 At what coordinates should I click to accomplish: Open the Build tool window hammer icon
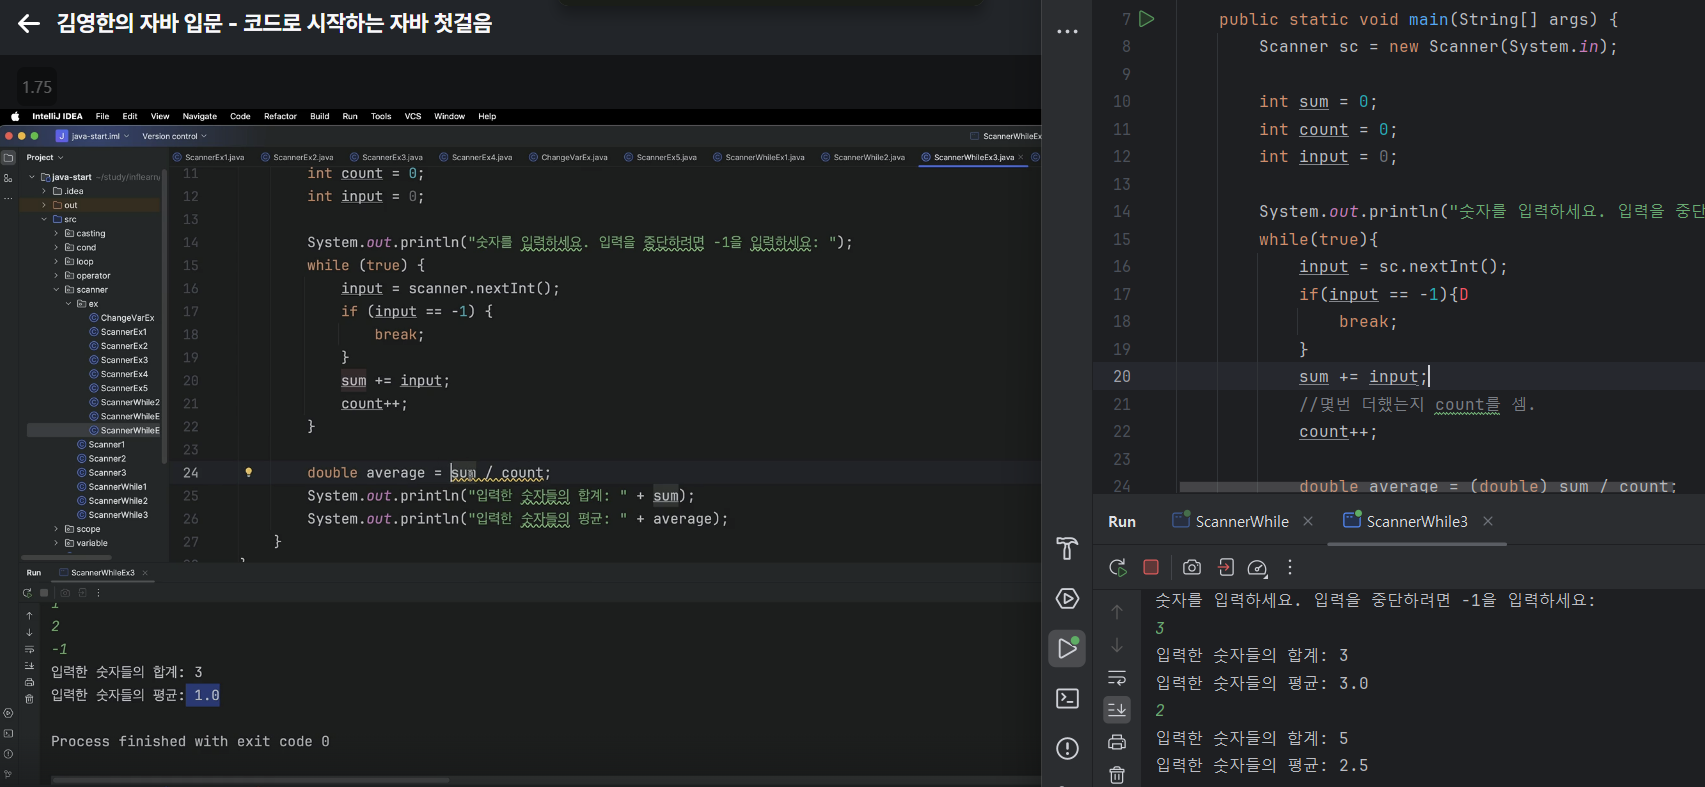point(1067,548)
